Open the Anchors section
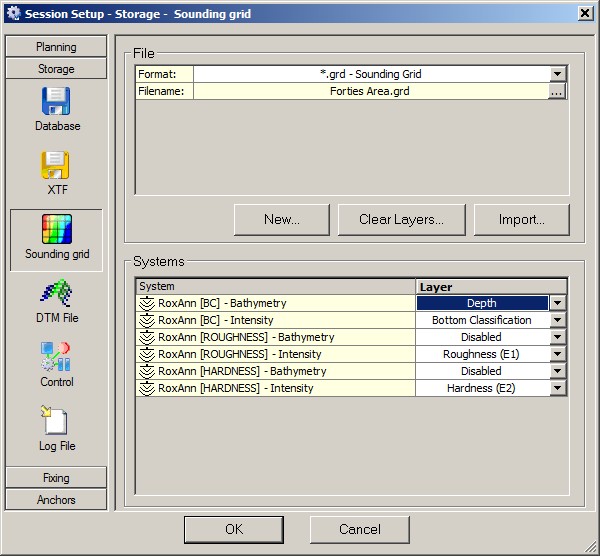This screenshot has height=556, width=600. [56, 499]
